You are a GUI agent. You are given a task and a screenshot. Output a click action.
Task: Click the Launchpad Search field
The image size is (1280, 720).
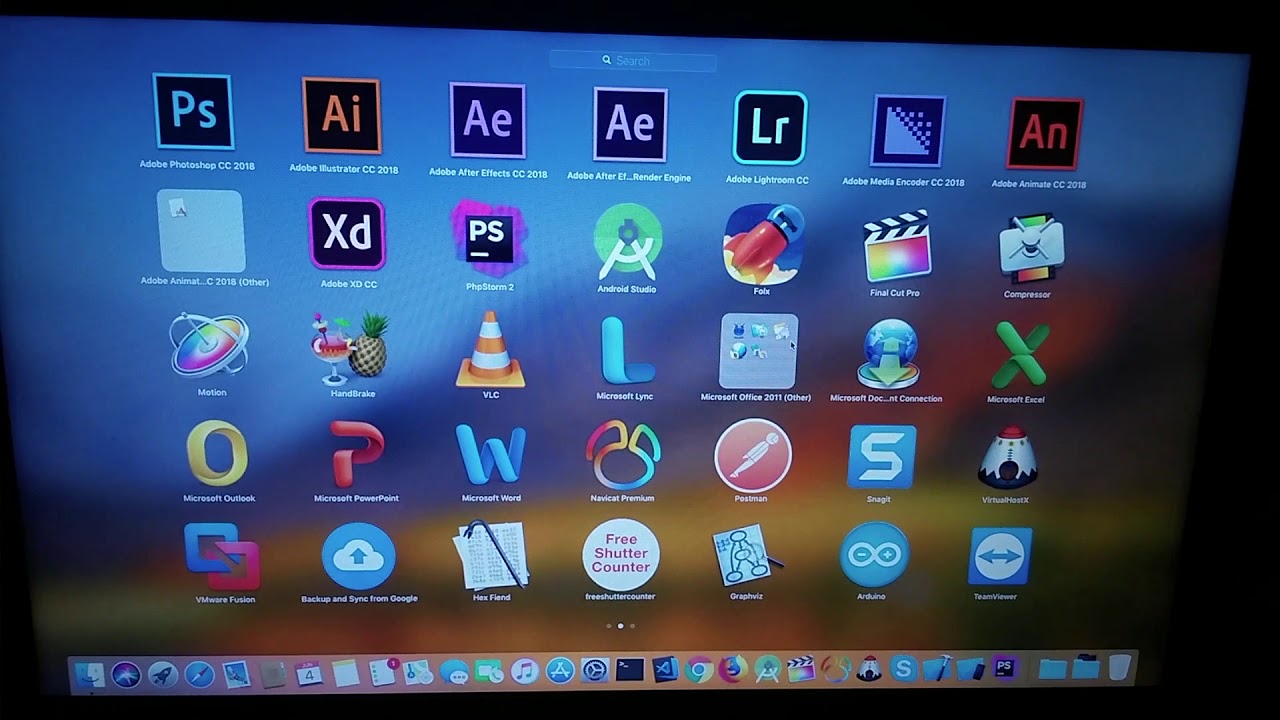(633, 61)
